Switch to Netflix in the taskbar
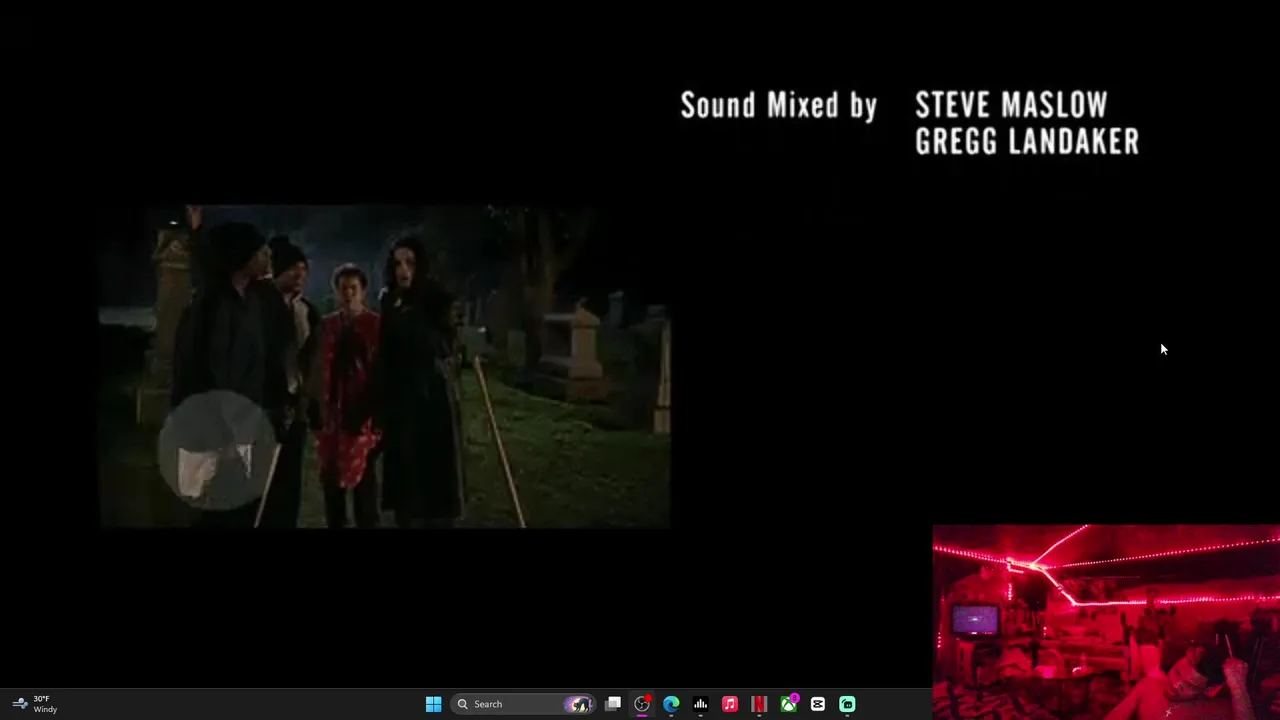1280x720 pixels. pos(759,704)
